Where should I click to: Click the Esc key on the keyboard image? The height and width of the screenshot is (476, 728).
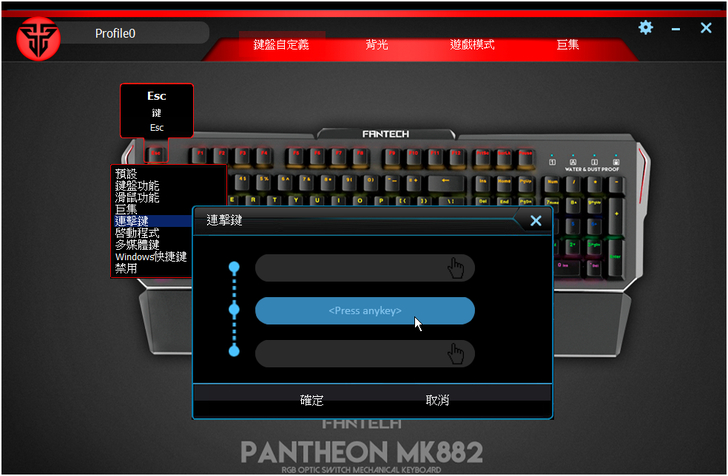click(x=156, y=154)
